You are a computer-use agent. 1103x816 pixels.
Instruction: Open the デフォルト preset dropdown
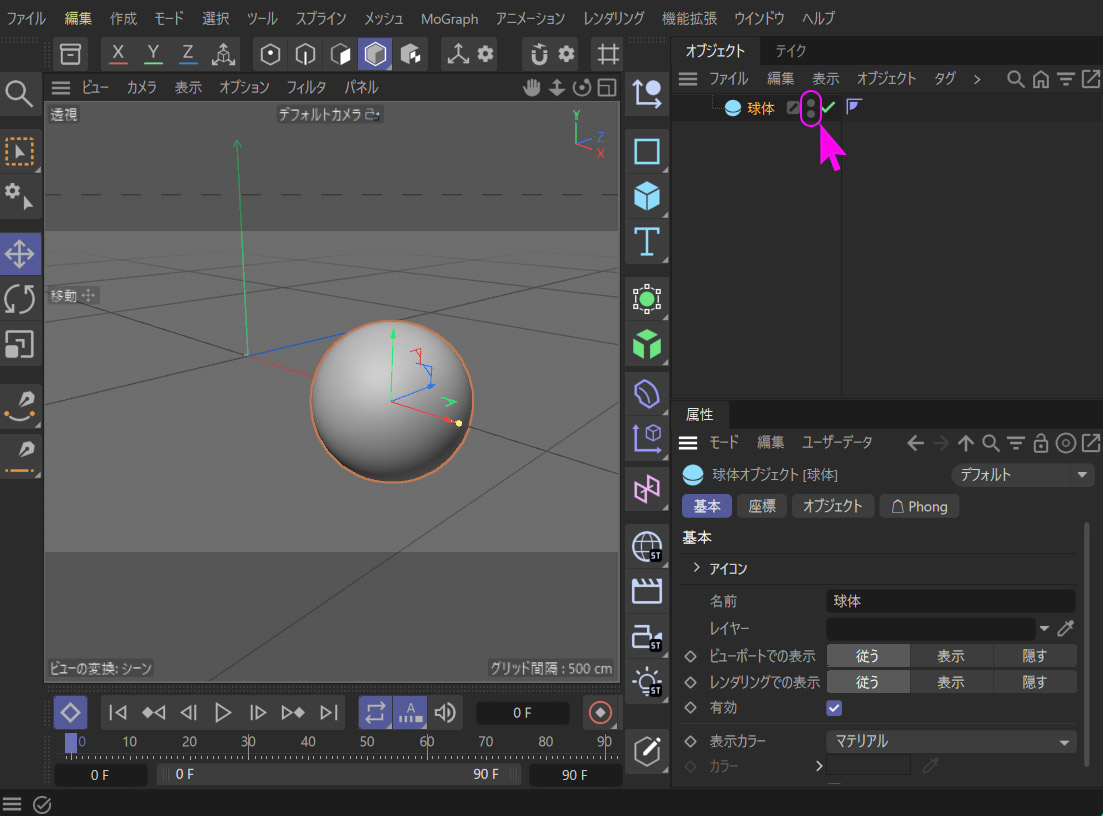(x=1022, y=475)
